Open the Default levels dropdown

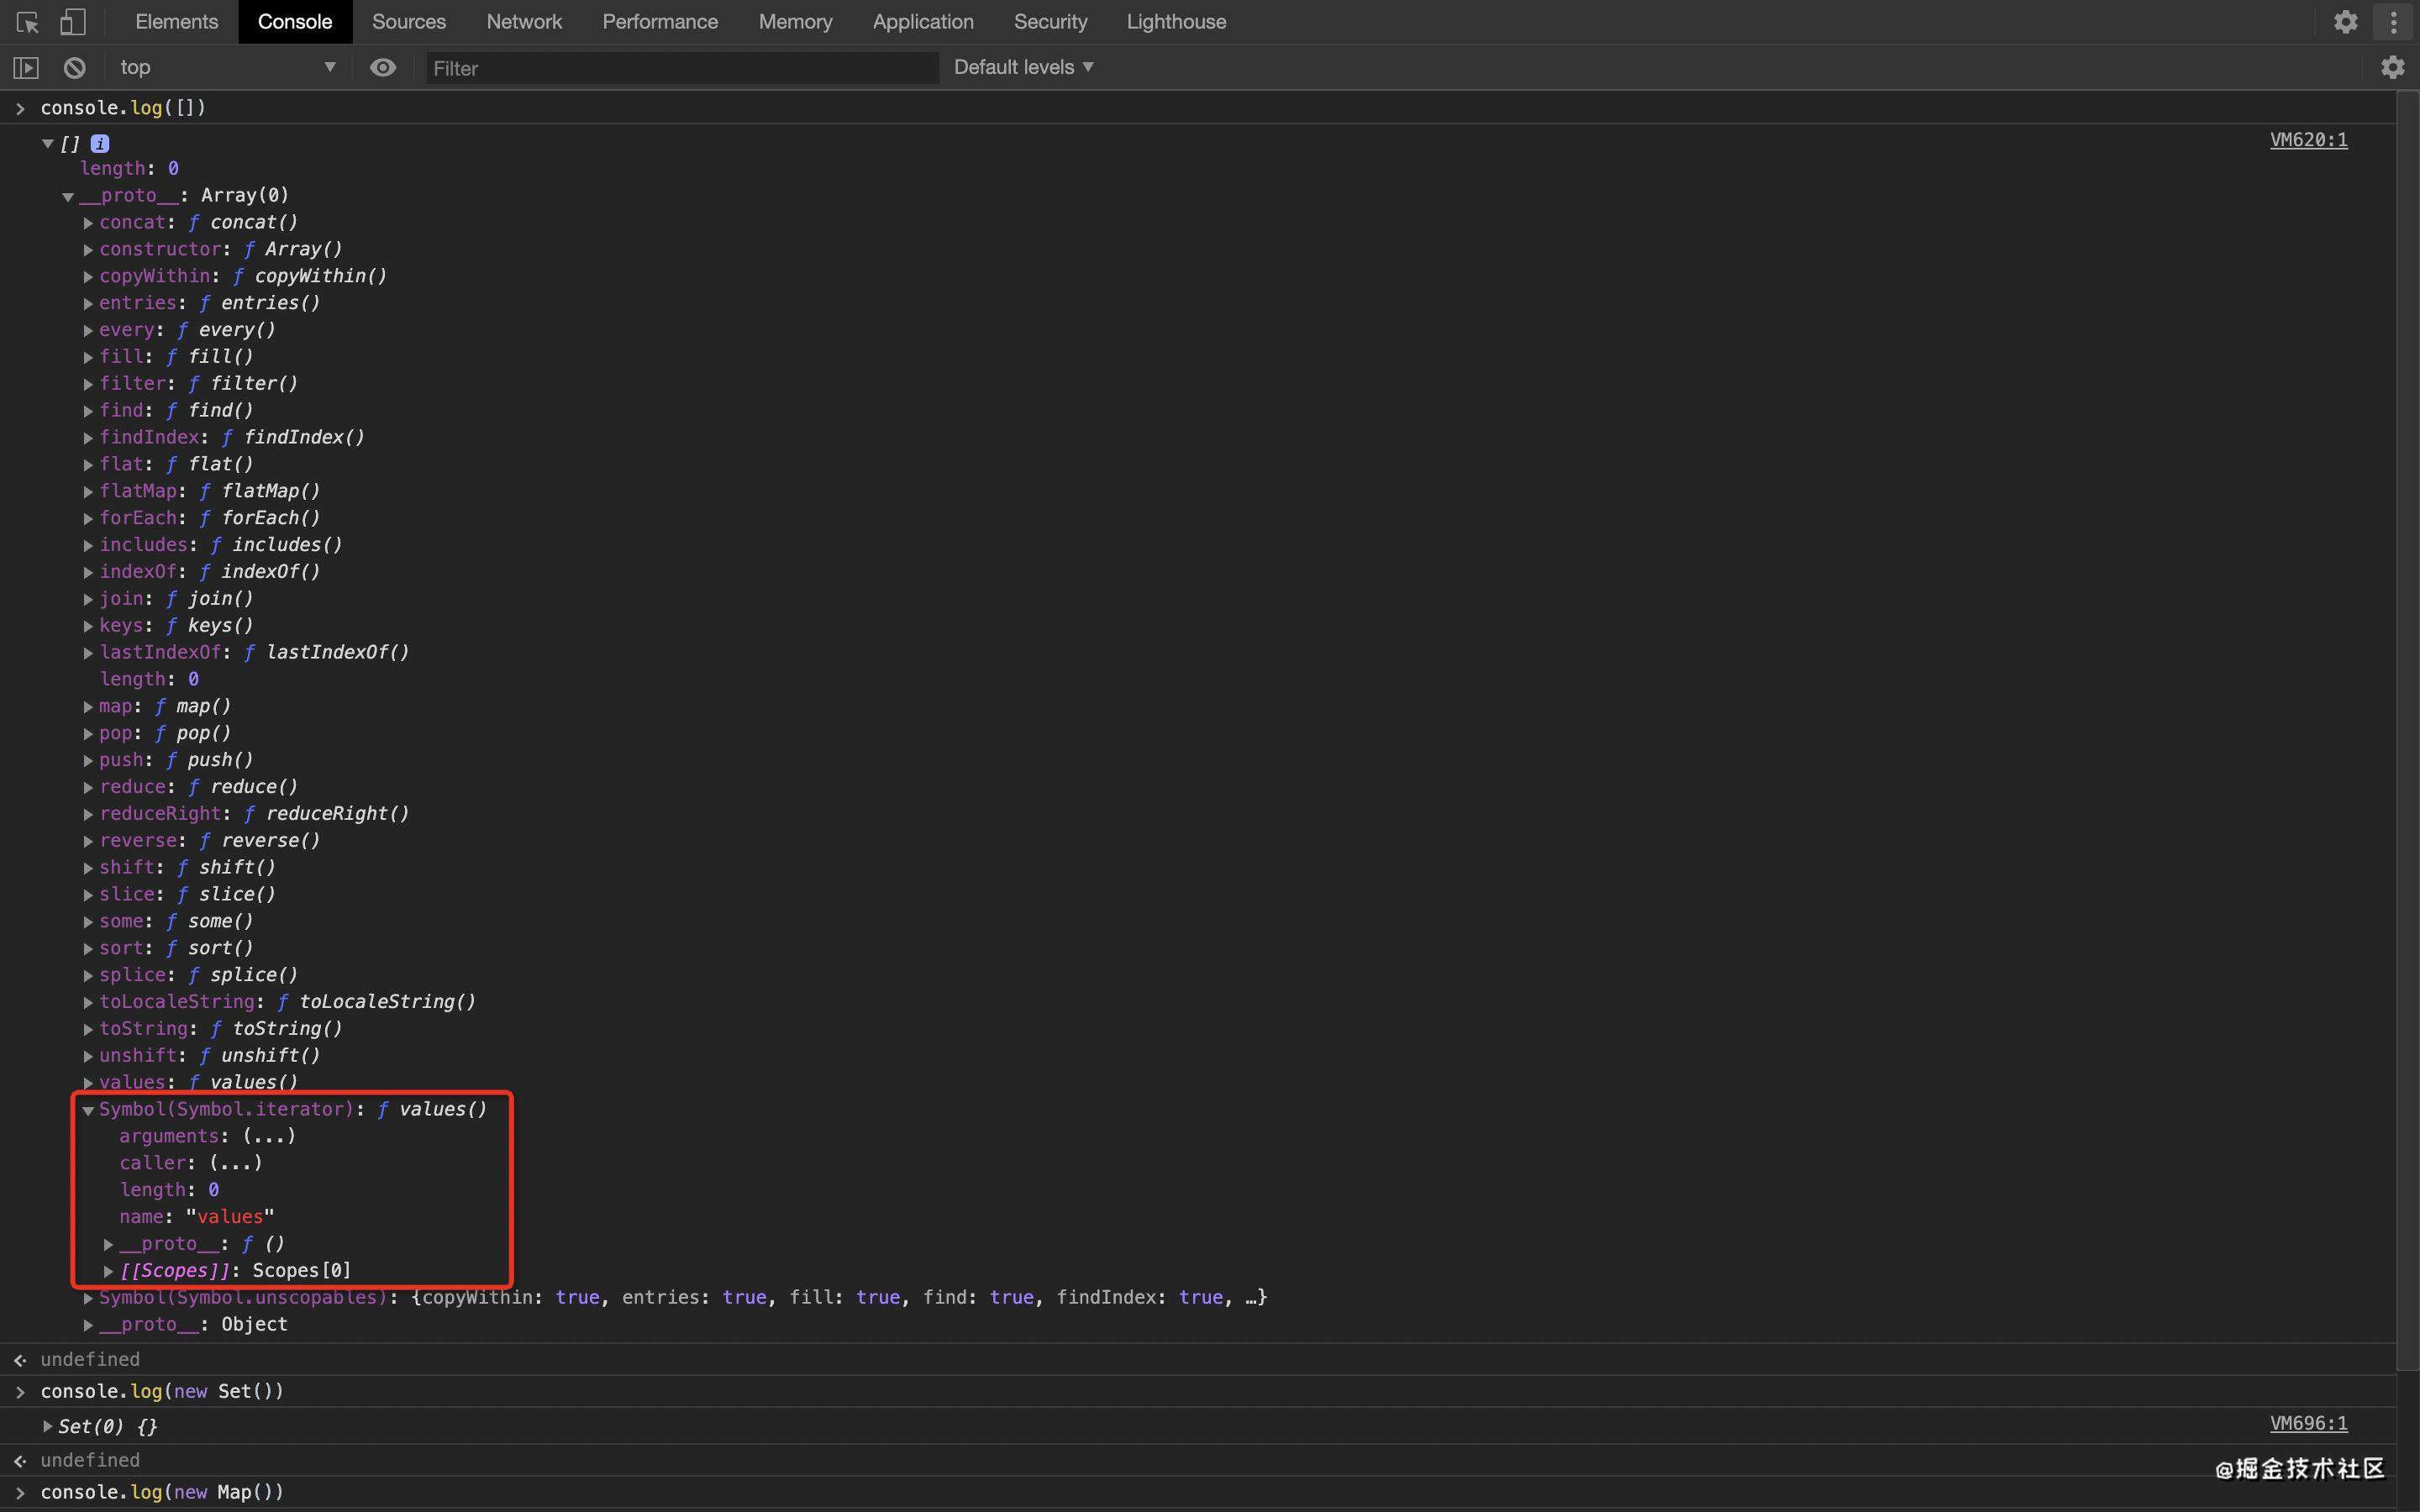pos(1023,68)
